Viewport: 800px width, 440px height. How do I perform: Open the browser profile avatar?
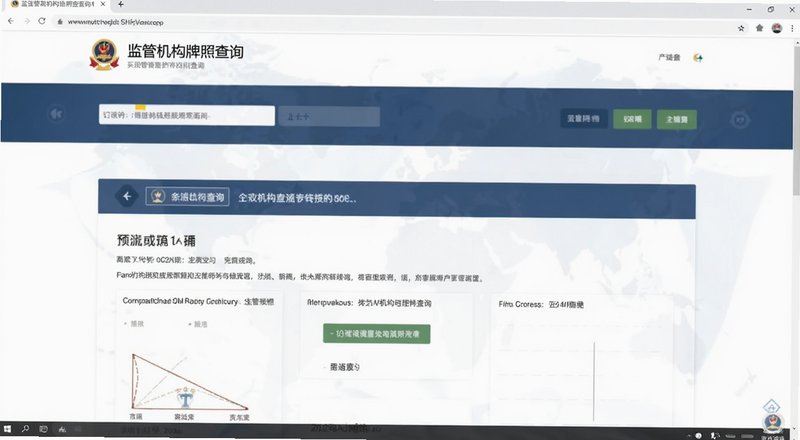pos(777,28)
